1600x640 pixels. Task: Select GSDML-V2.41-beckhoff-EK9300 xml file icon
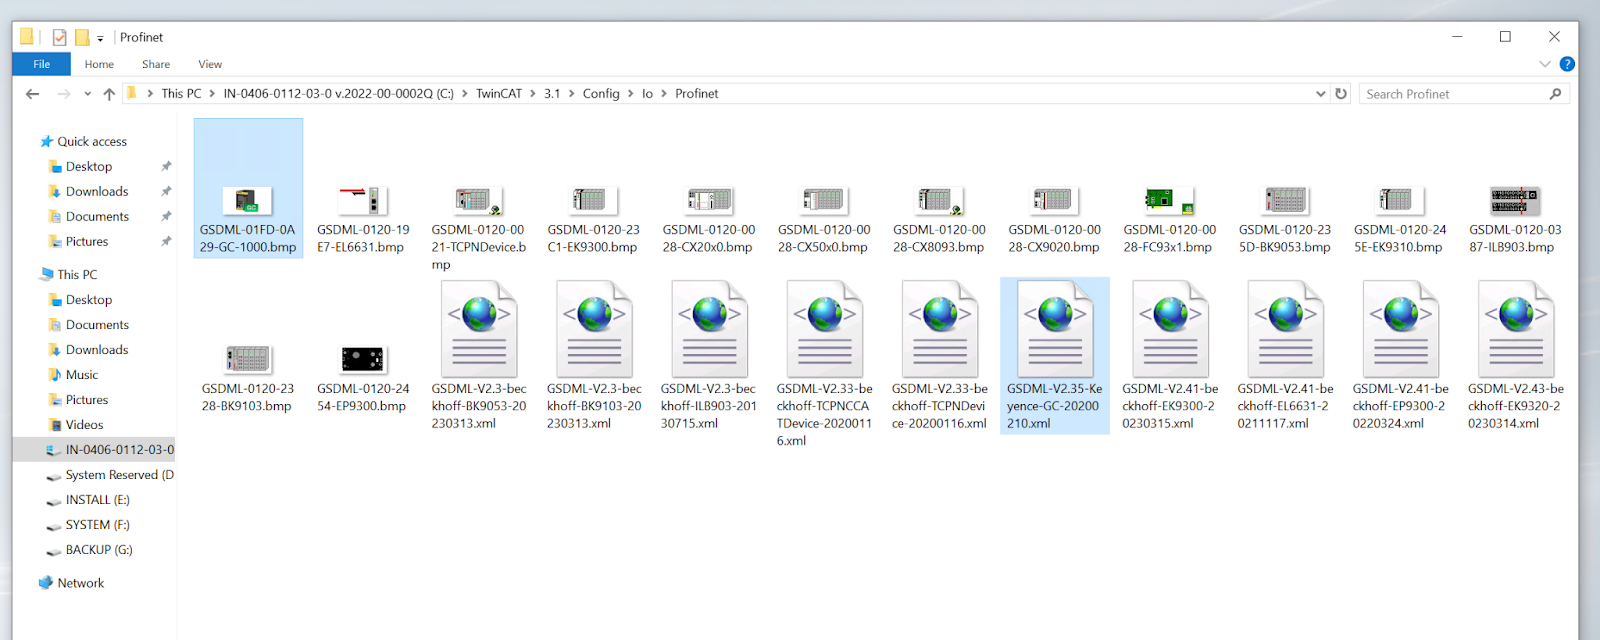click(1170, 329)
